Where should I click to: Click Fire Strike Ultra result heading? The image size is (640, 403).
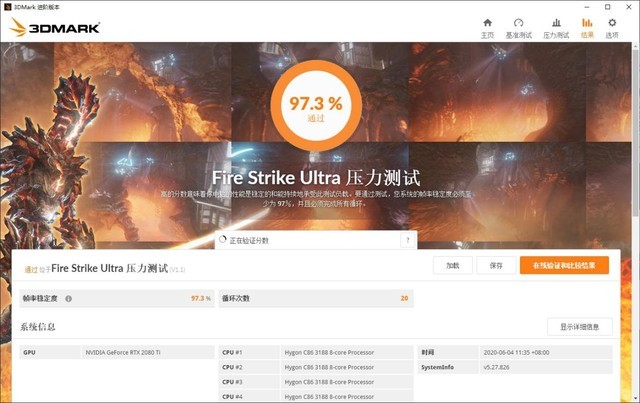point(109,268)
